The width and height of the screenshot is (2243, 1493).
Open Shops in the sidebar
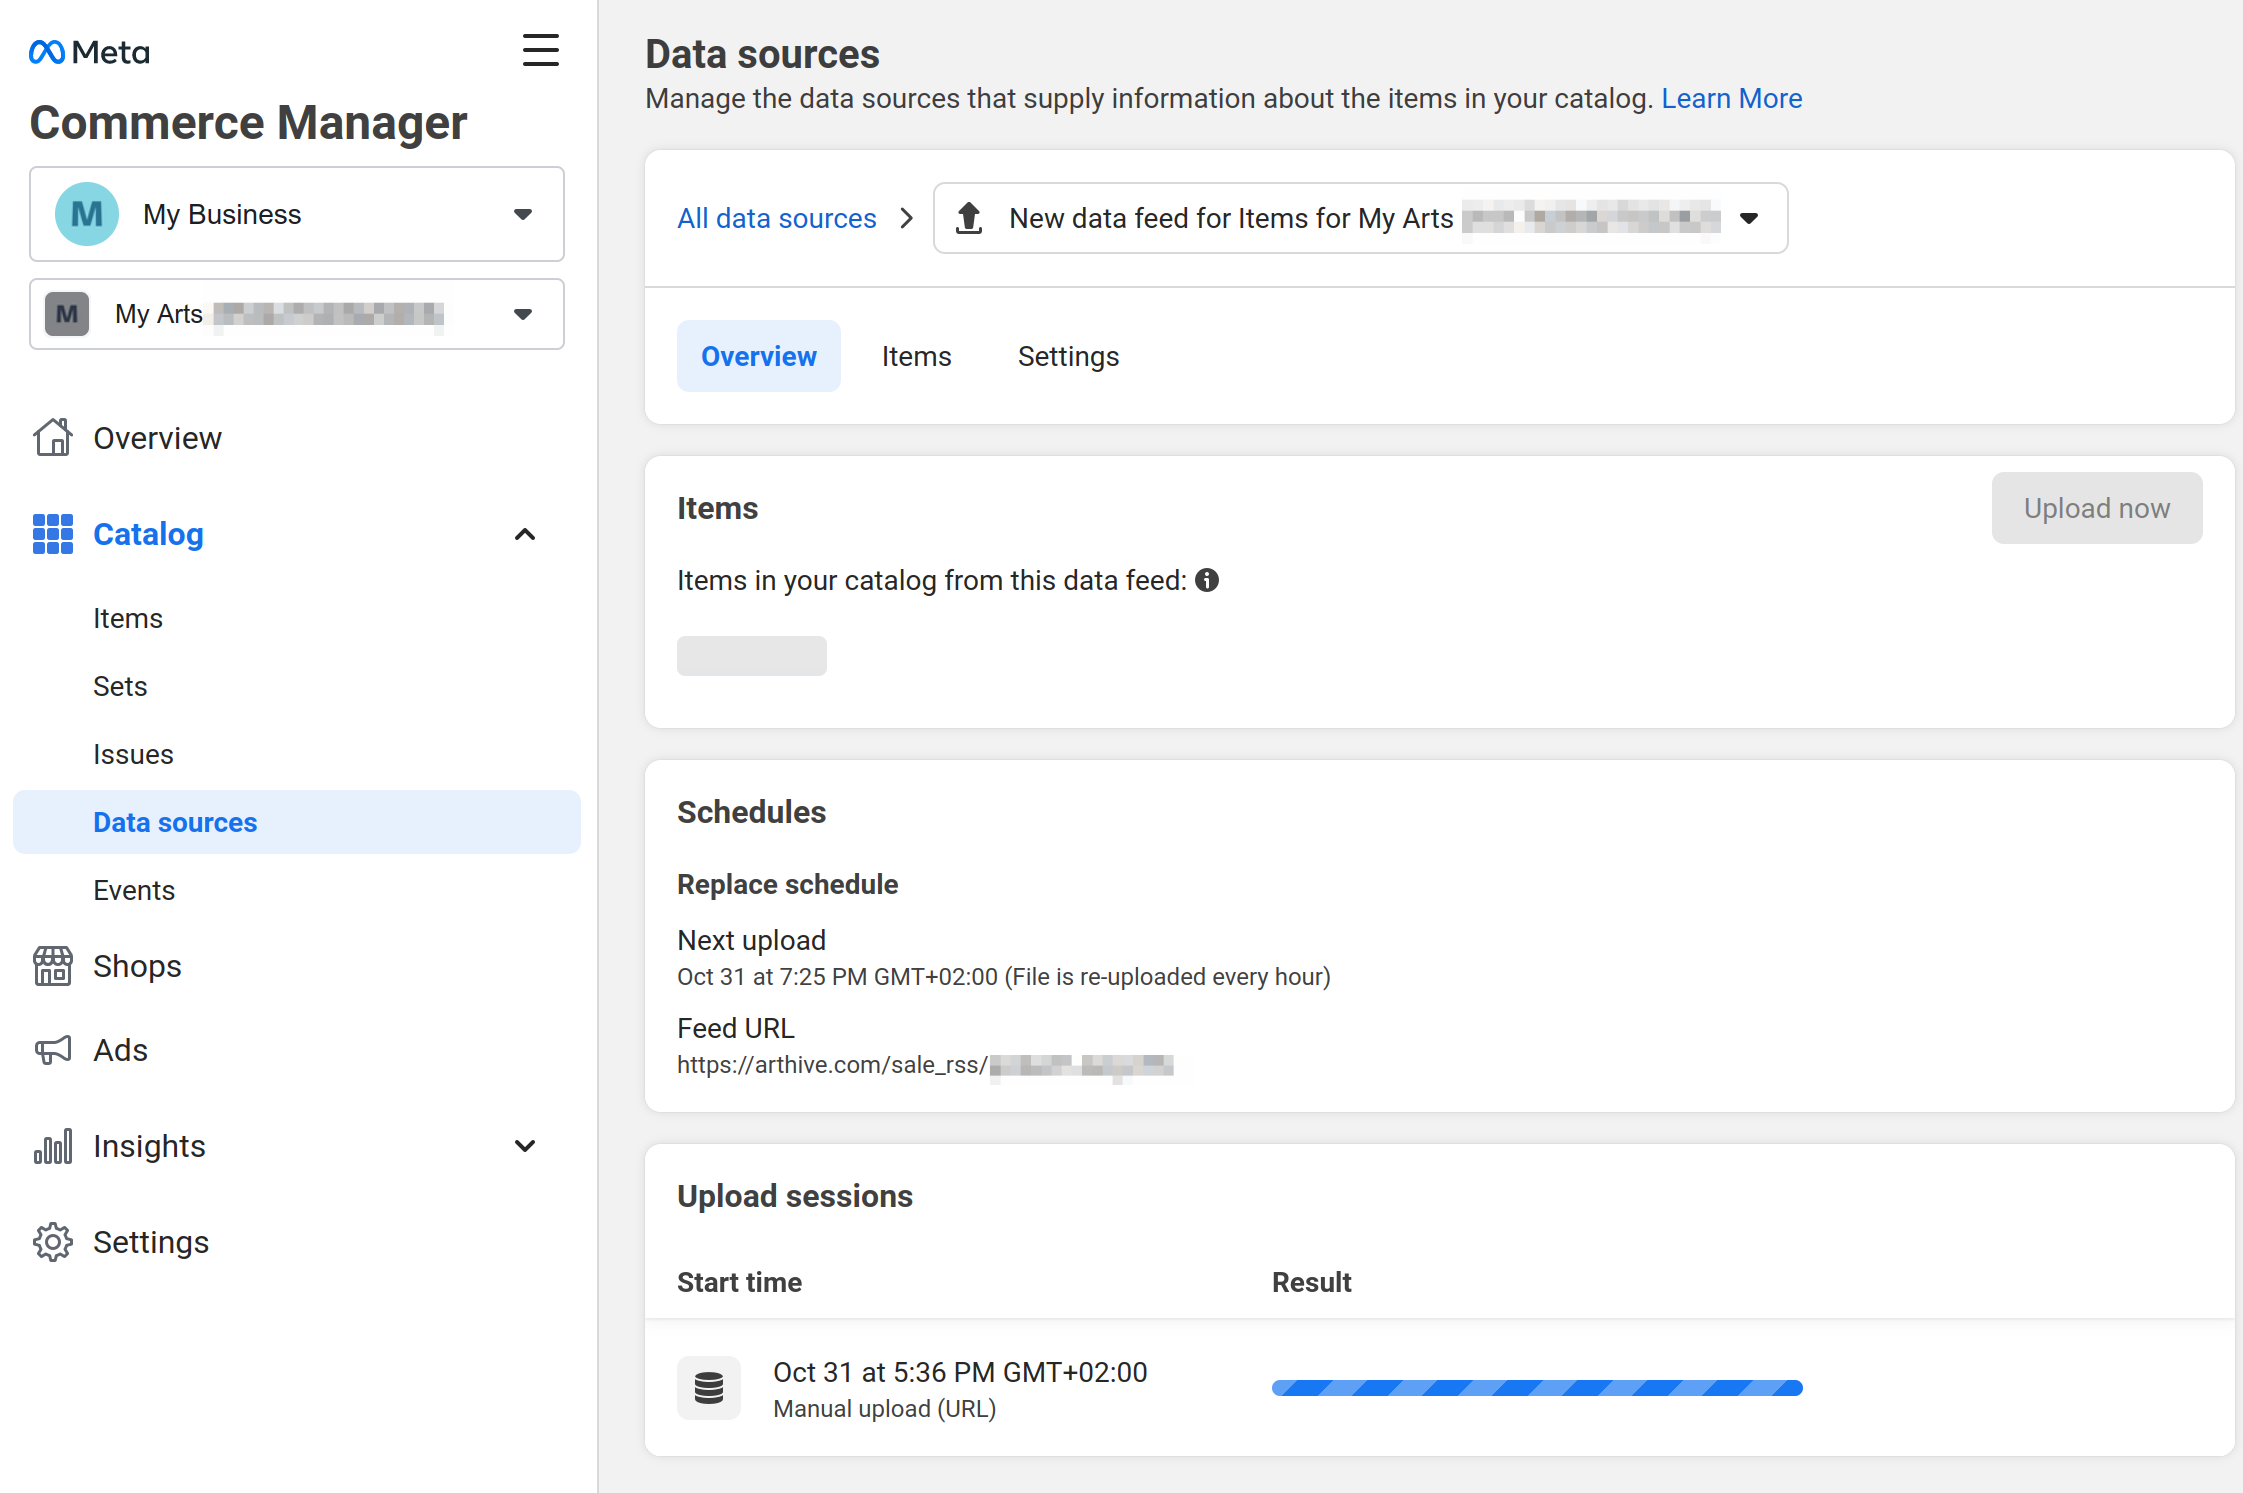[137, 966]
